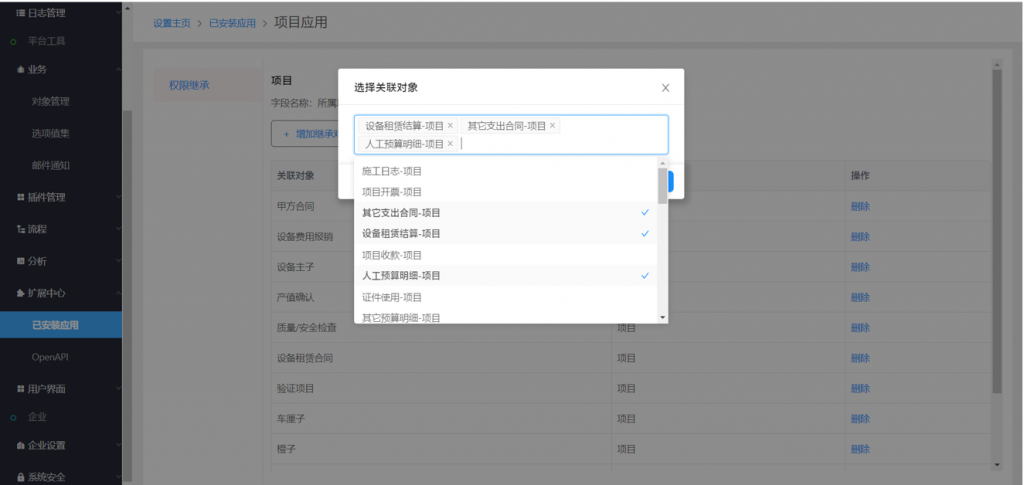Viewport: 1024px width, 485px height.
Task: Remove the 其它支出合同-项目 tag
Action: coord(552,126)
